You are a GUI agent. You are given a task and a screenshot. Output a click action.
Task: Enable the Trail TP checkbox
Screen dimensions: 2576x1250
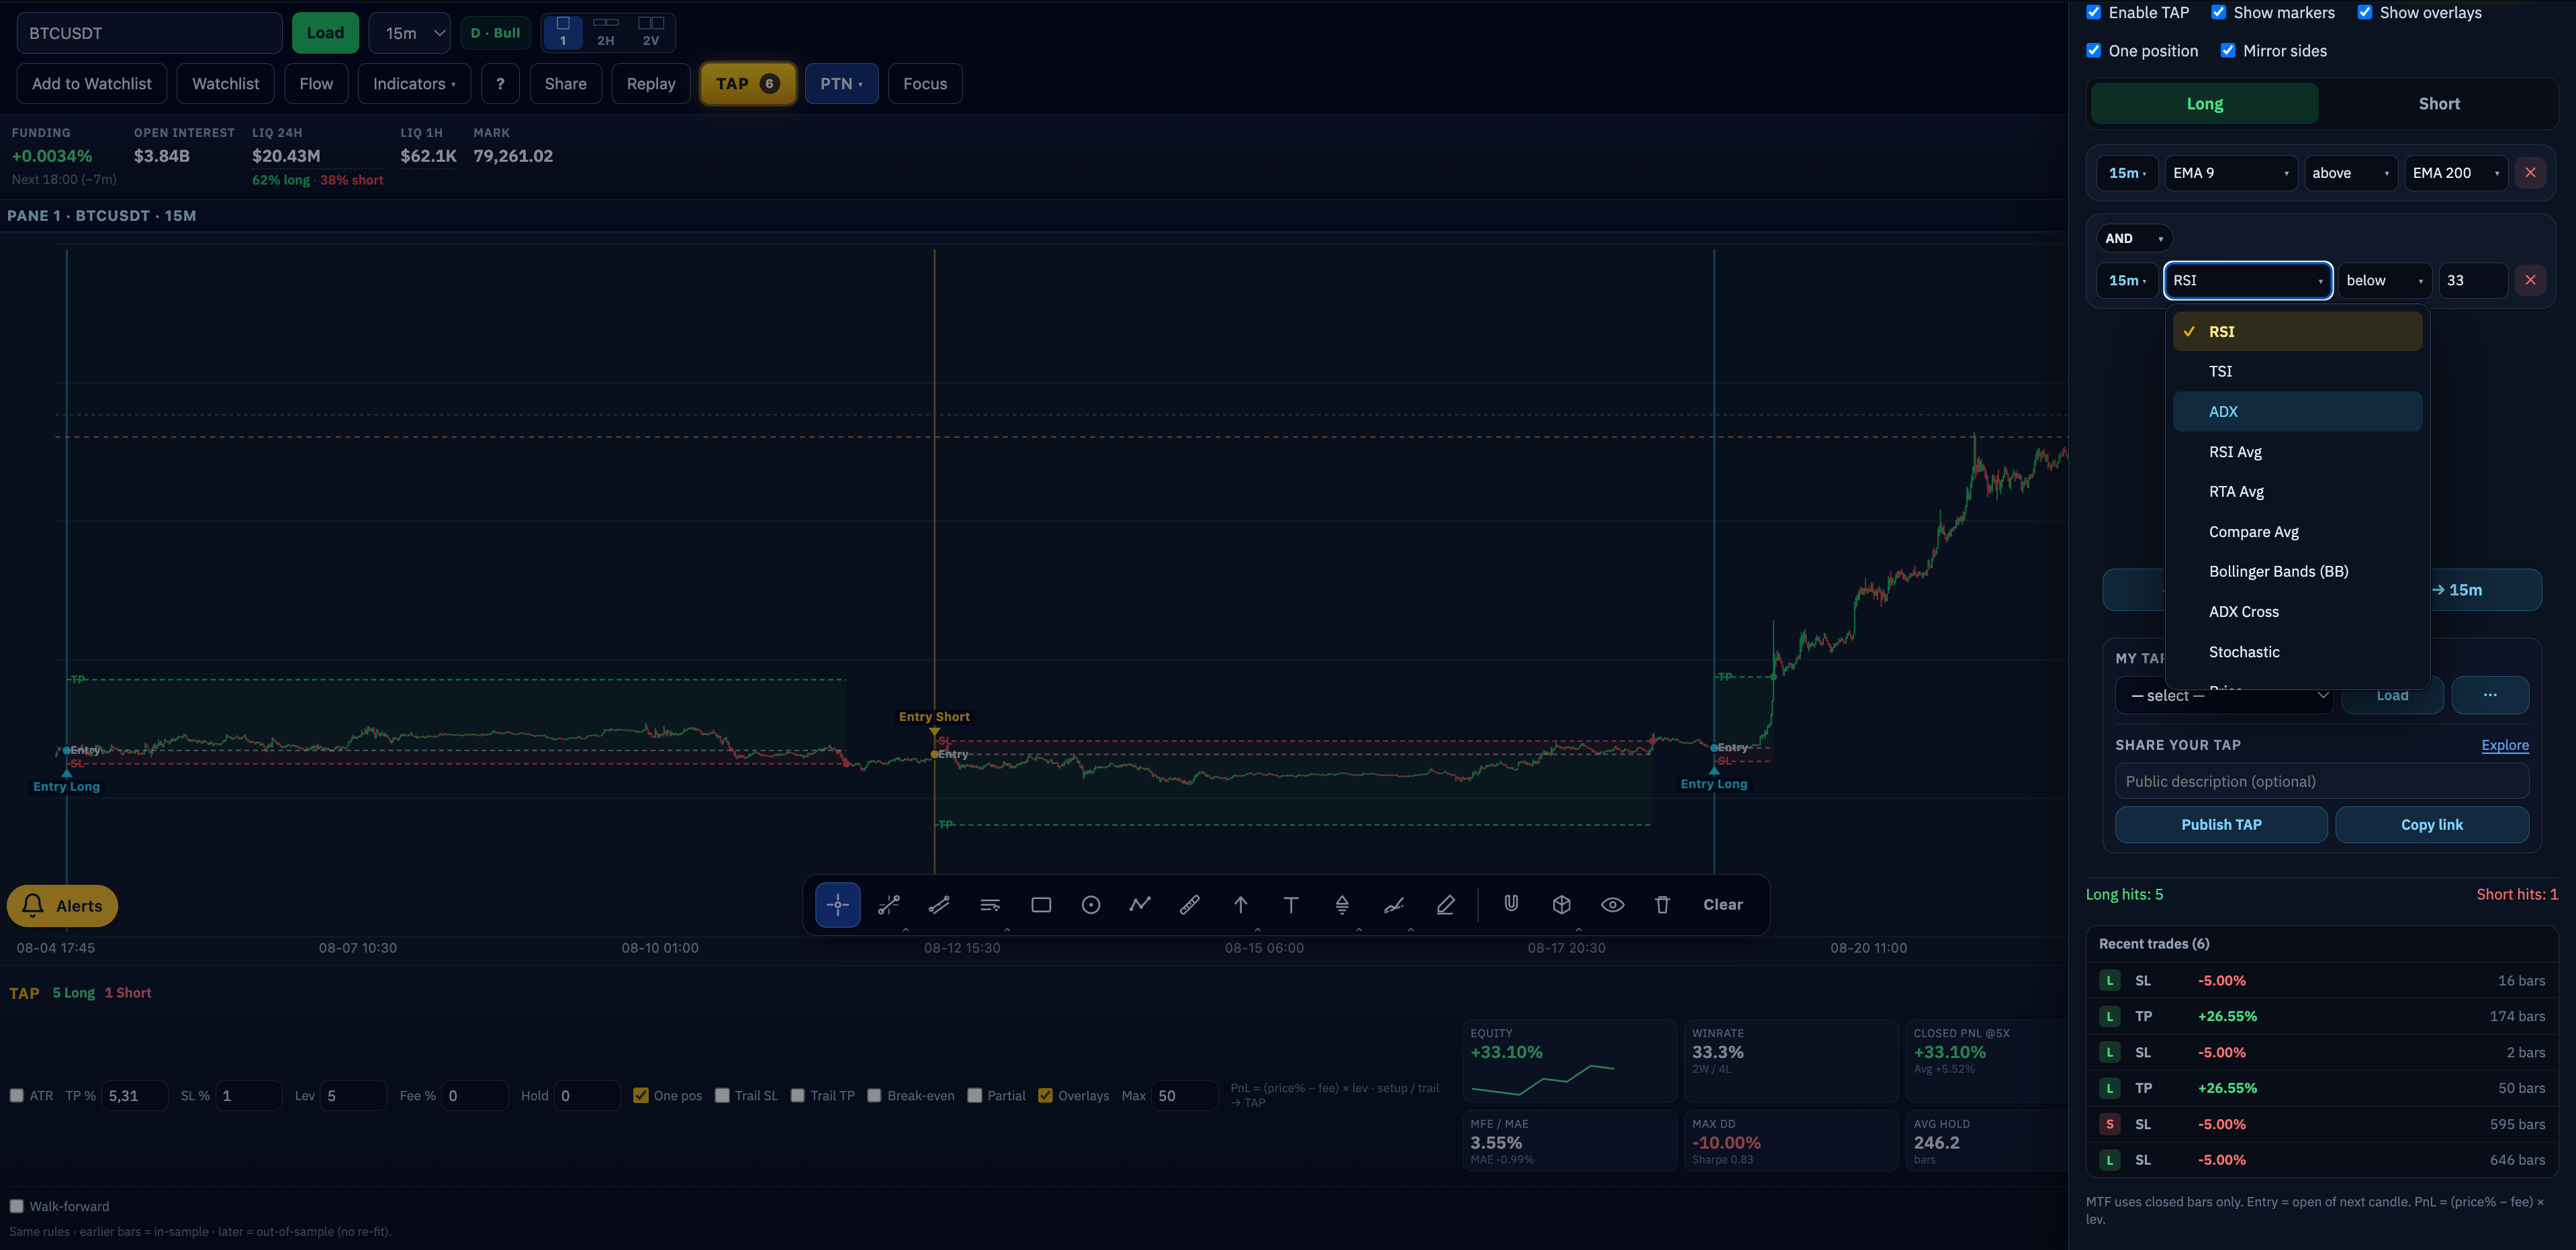(x=797, y=1095)
